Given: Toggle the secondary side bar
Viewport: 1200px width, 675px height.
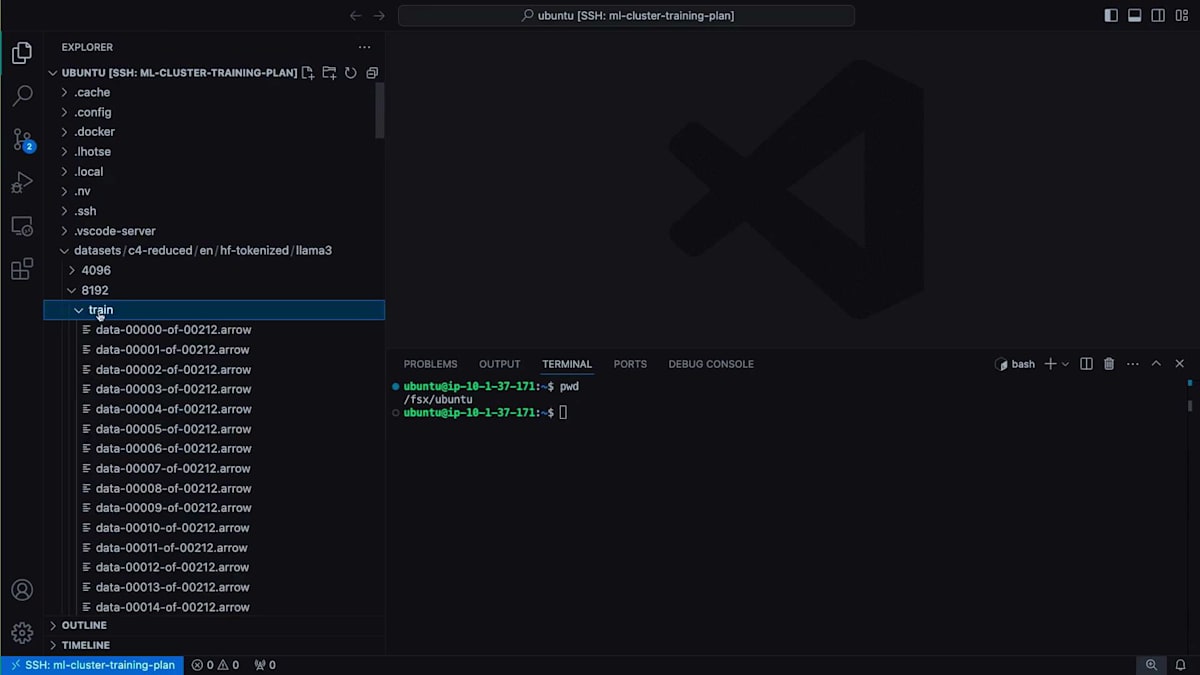Looking at the screenshot, I should [1158, 16].
